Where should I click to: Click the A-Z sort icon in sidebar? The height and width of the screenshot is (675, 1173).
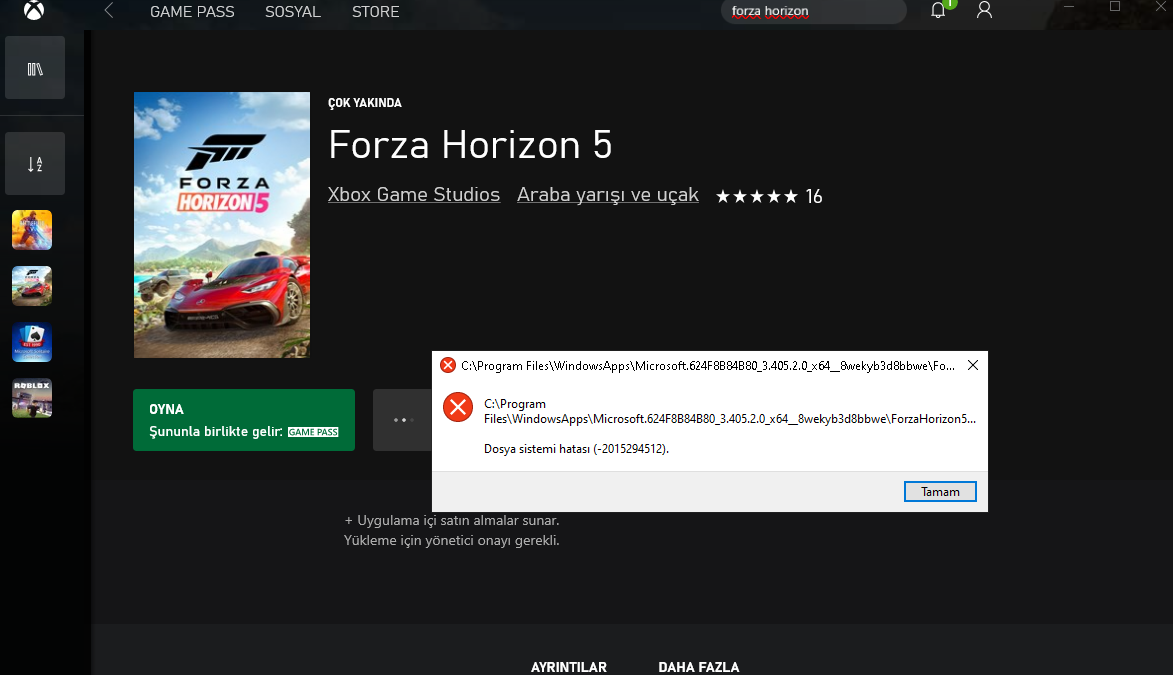pyautogui.click(x=35, y=164)
